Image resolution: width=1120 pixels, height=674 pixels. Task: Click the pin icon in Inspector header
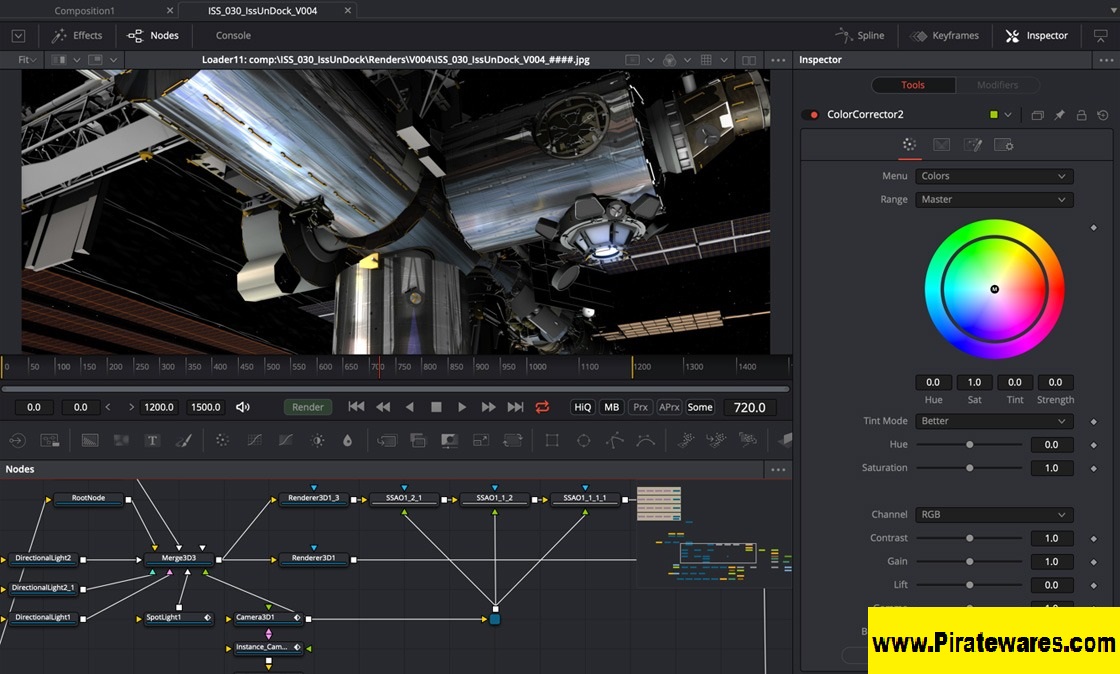pyautogui.click(x=1059, y=115)
